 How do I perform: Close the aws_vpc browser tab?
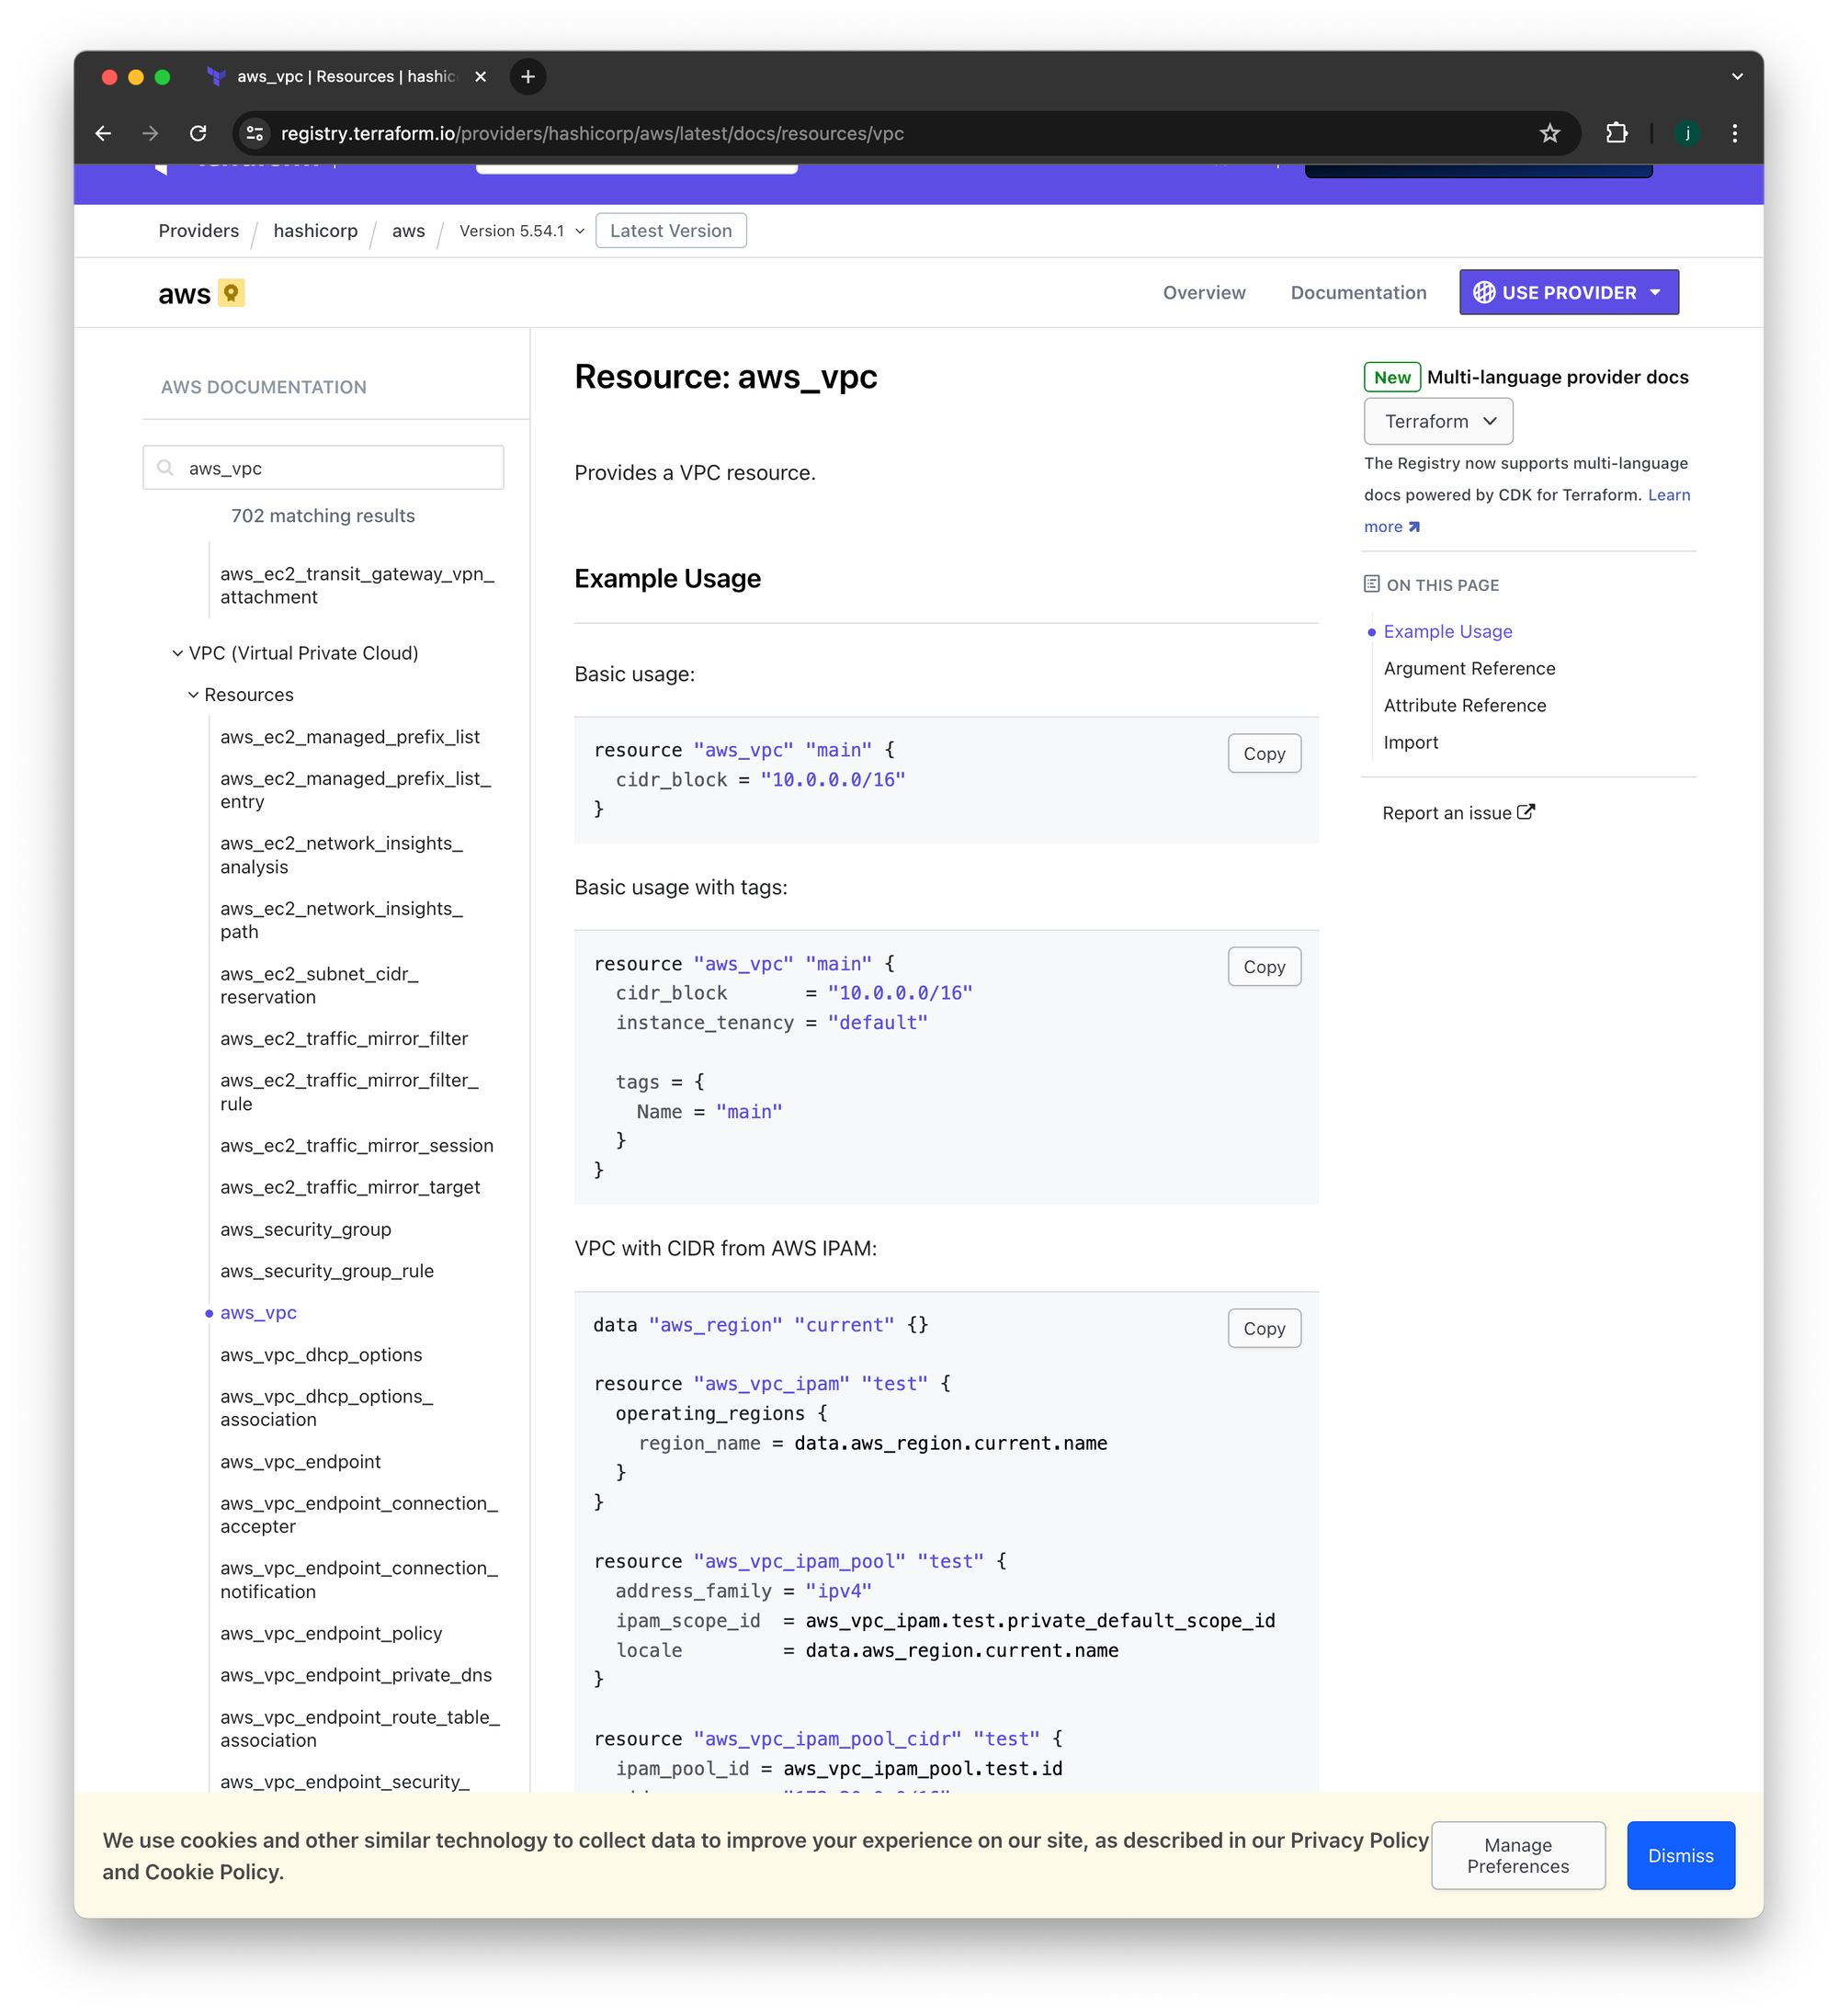(x=480, y=77)
